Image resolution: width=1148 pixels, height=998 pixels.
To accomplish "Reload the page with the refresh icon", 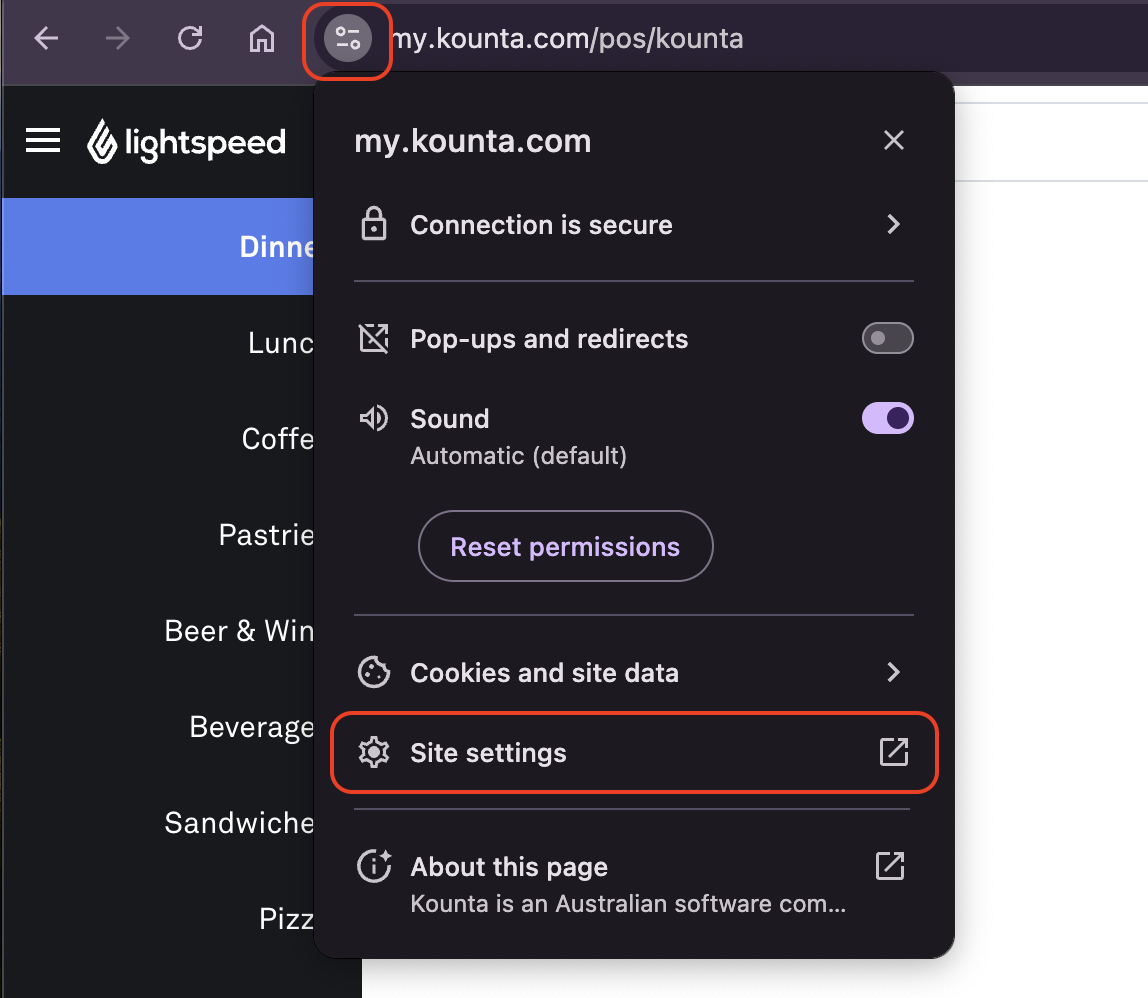I will coord(190,38).
